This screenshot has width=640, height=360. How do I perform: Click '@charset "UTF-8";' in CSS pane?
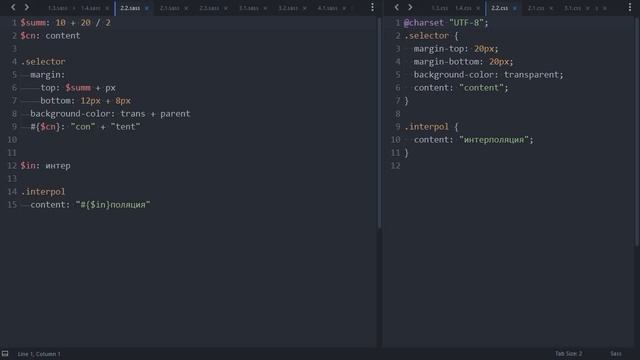[x=446, y=23]
